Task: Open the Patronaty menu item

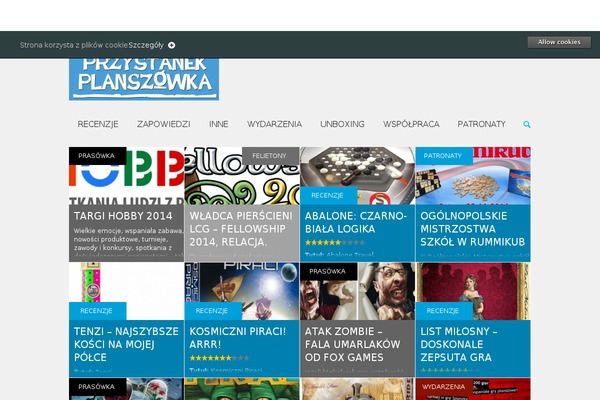Action: pyautogui.click(x=481, y=124)
